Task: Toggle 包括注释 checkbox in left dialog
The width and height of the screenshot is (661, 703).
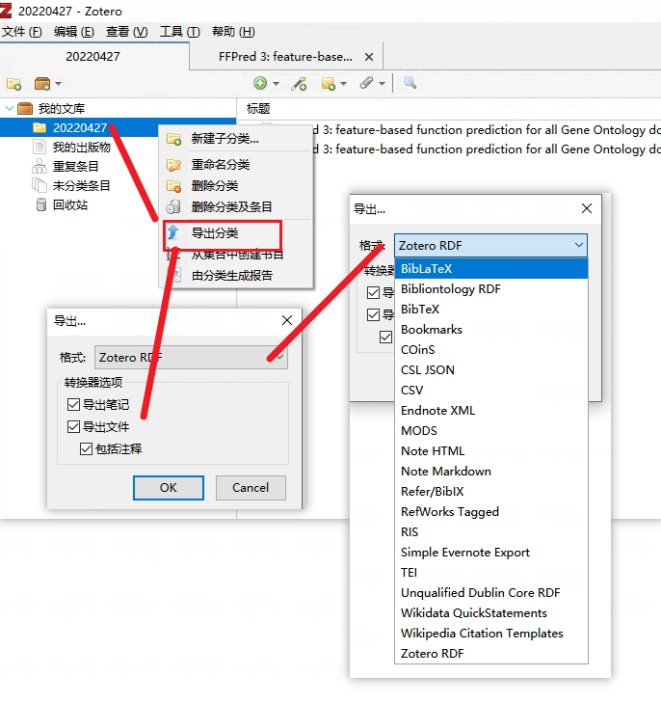Action: coord(86,449)
